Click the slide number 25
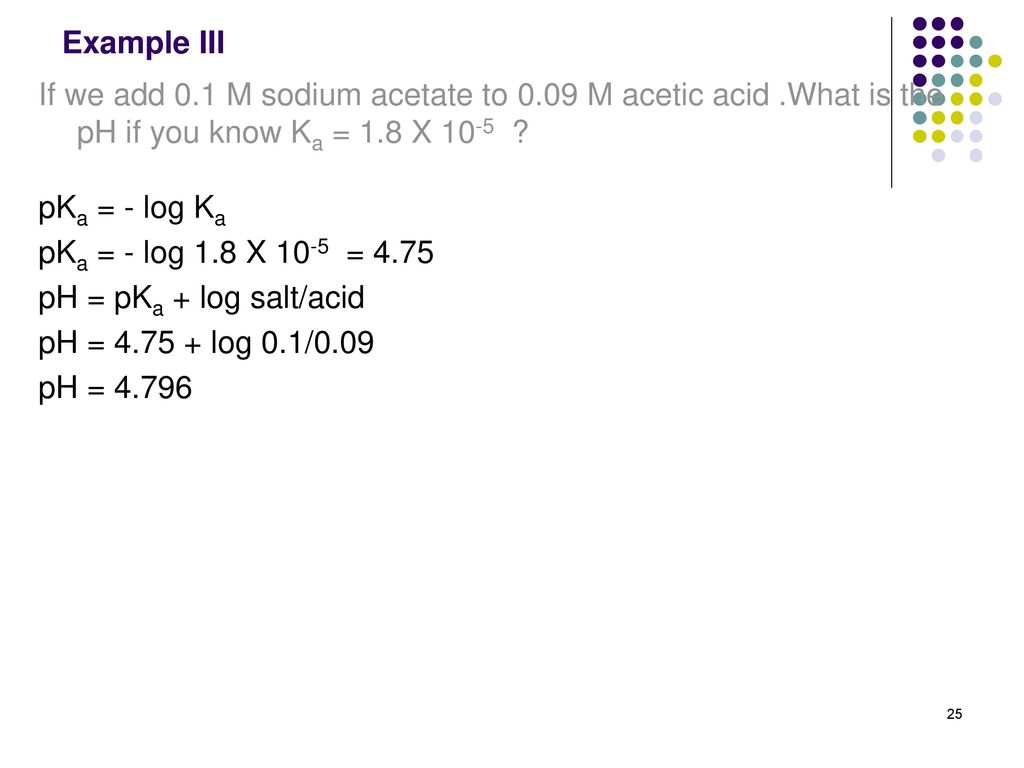The width and height of the screenshot is (1024, 768). [x=954, y=714]
